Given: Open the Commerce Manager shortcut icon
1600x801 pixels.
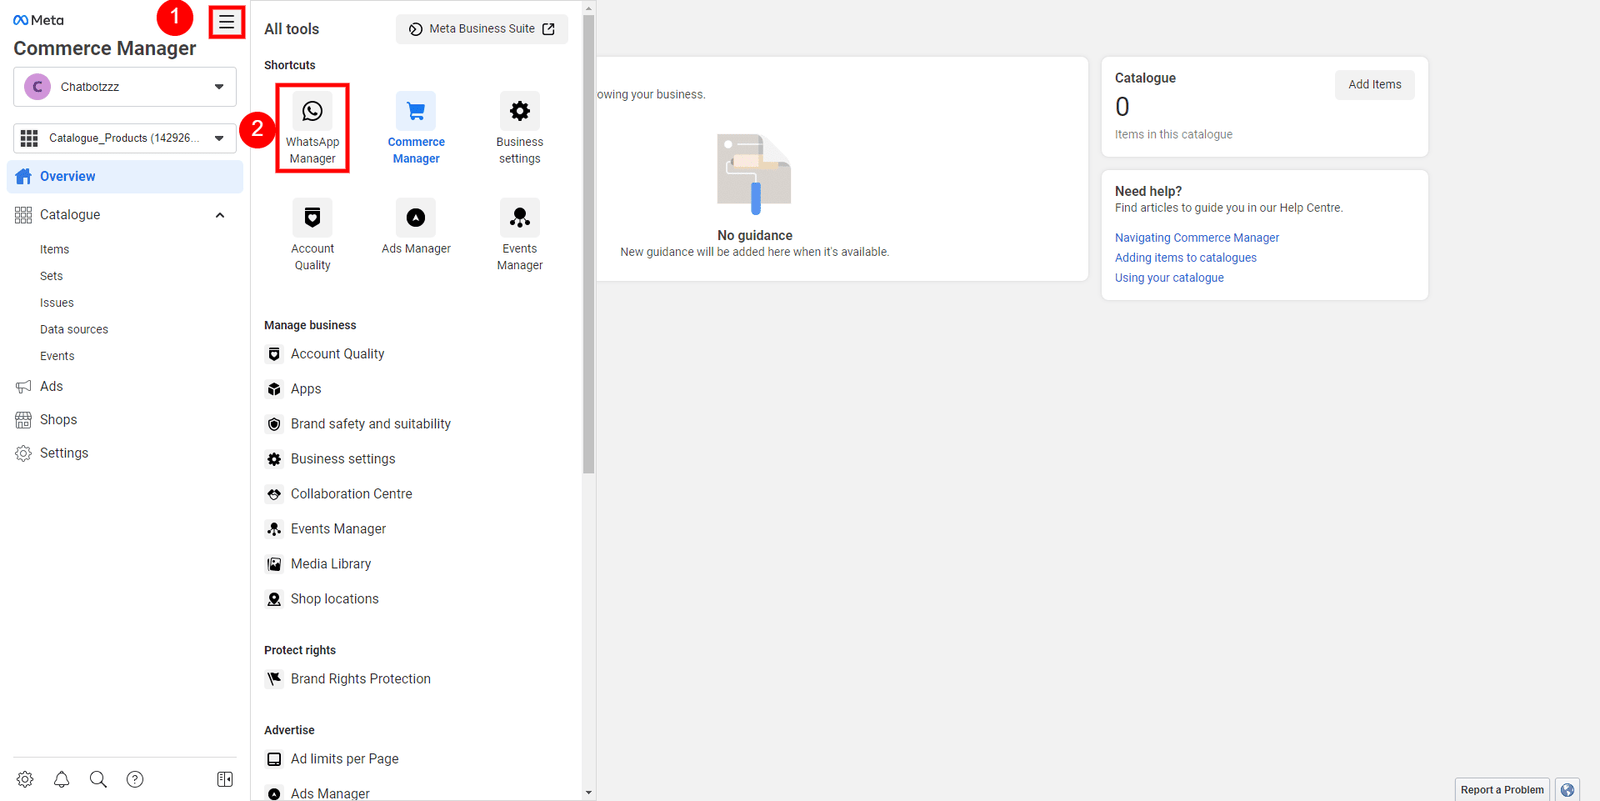Looking at the screenshot, I should click(416, 112).
